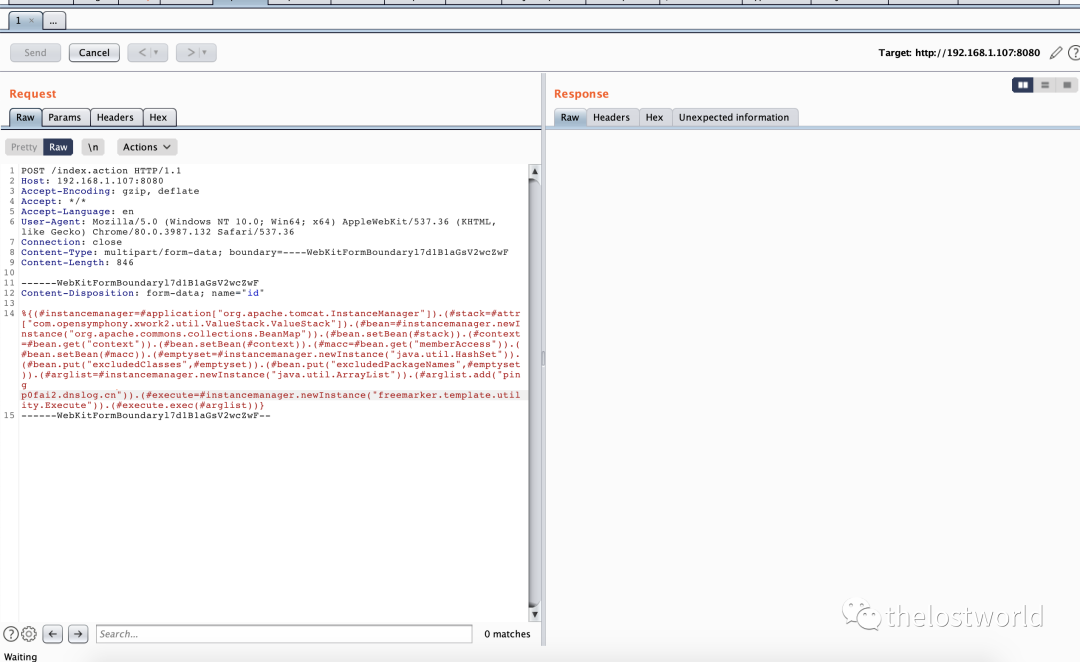Switch to Response Headers tab
Image resolution: width=1080 pixels, height=662 pixels.
pos(612,117)
